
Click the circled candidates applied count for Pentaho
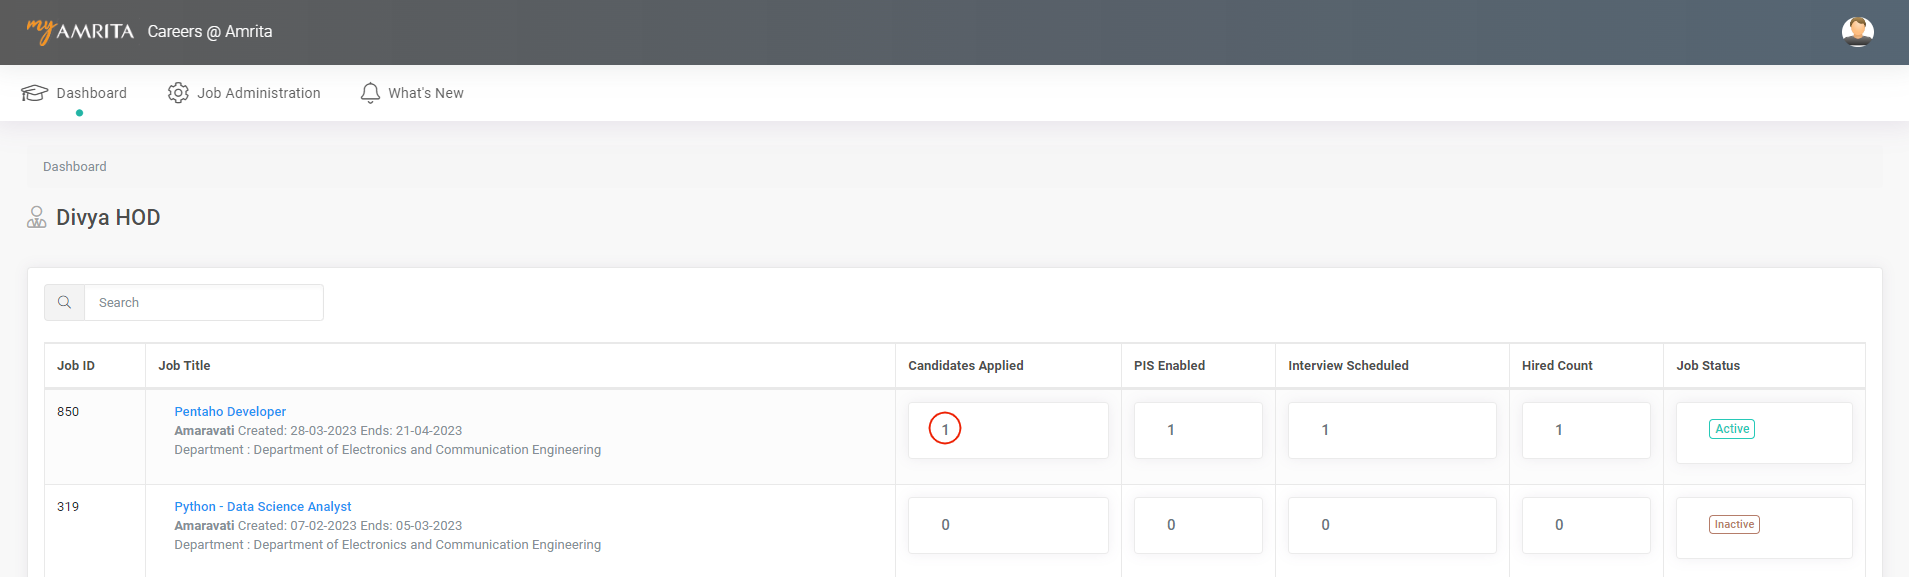[x=945, y=429]
